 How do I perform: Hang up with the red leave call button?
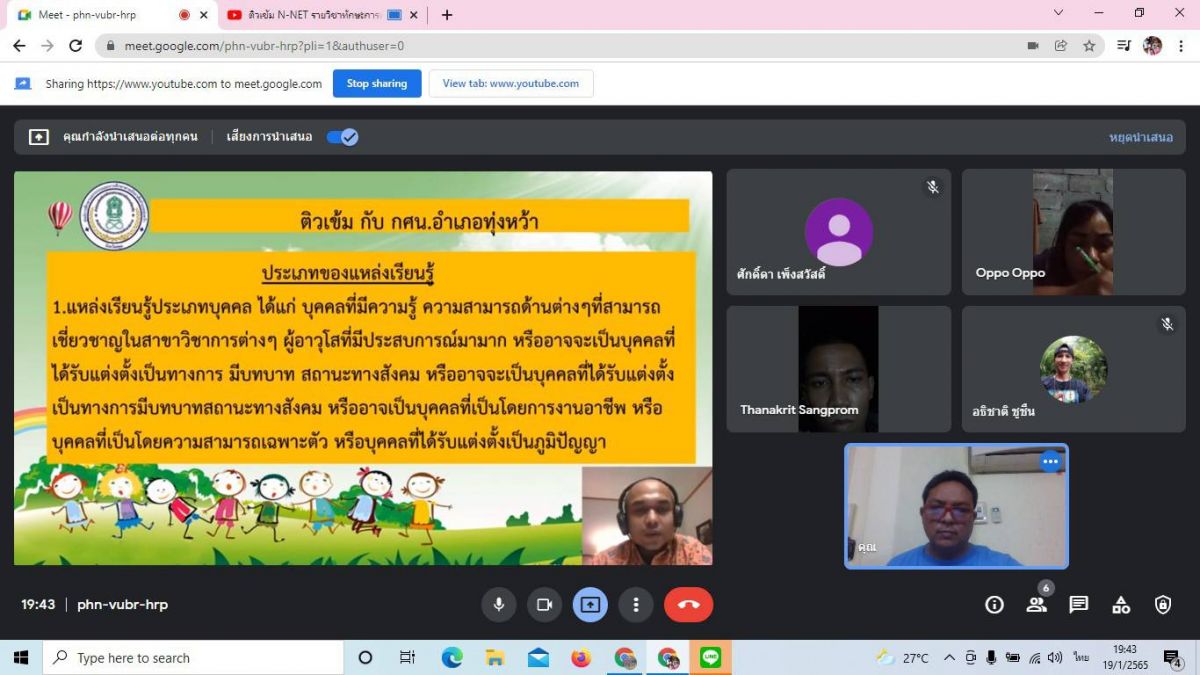(688, 605)
